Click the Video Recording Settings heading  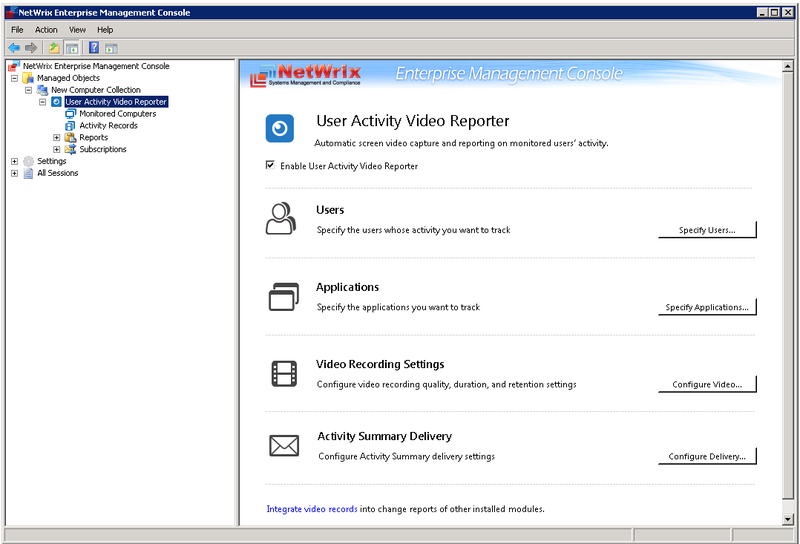point(380,364)
